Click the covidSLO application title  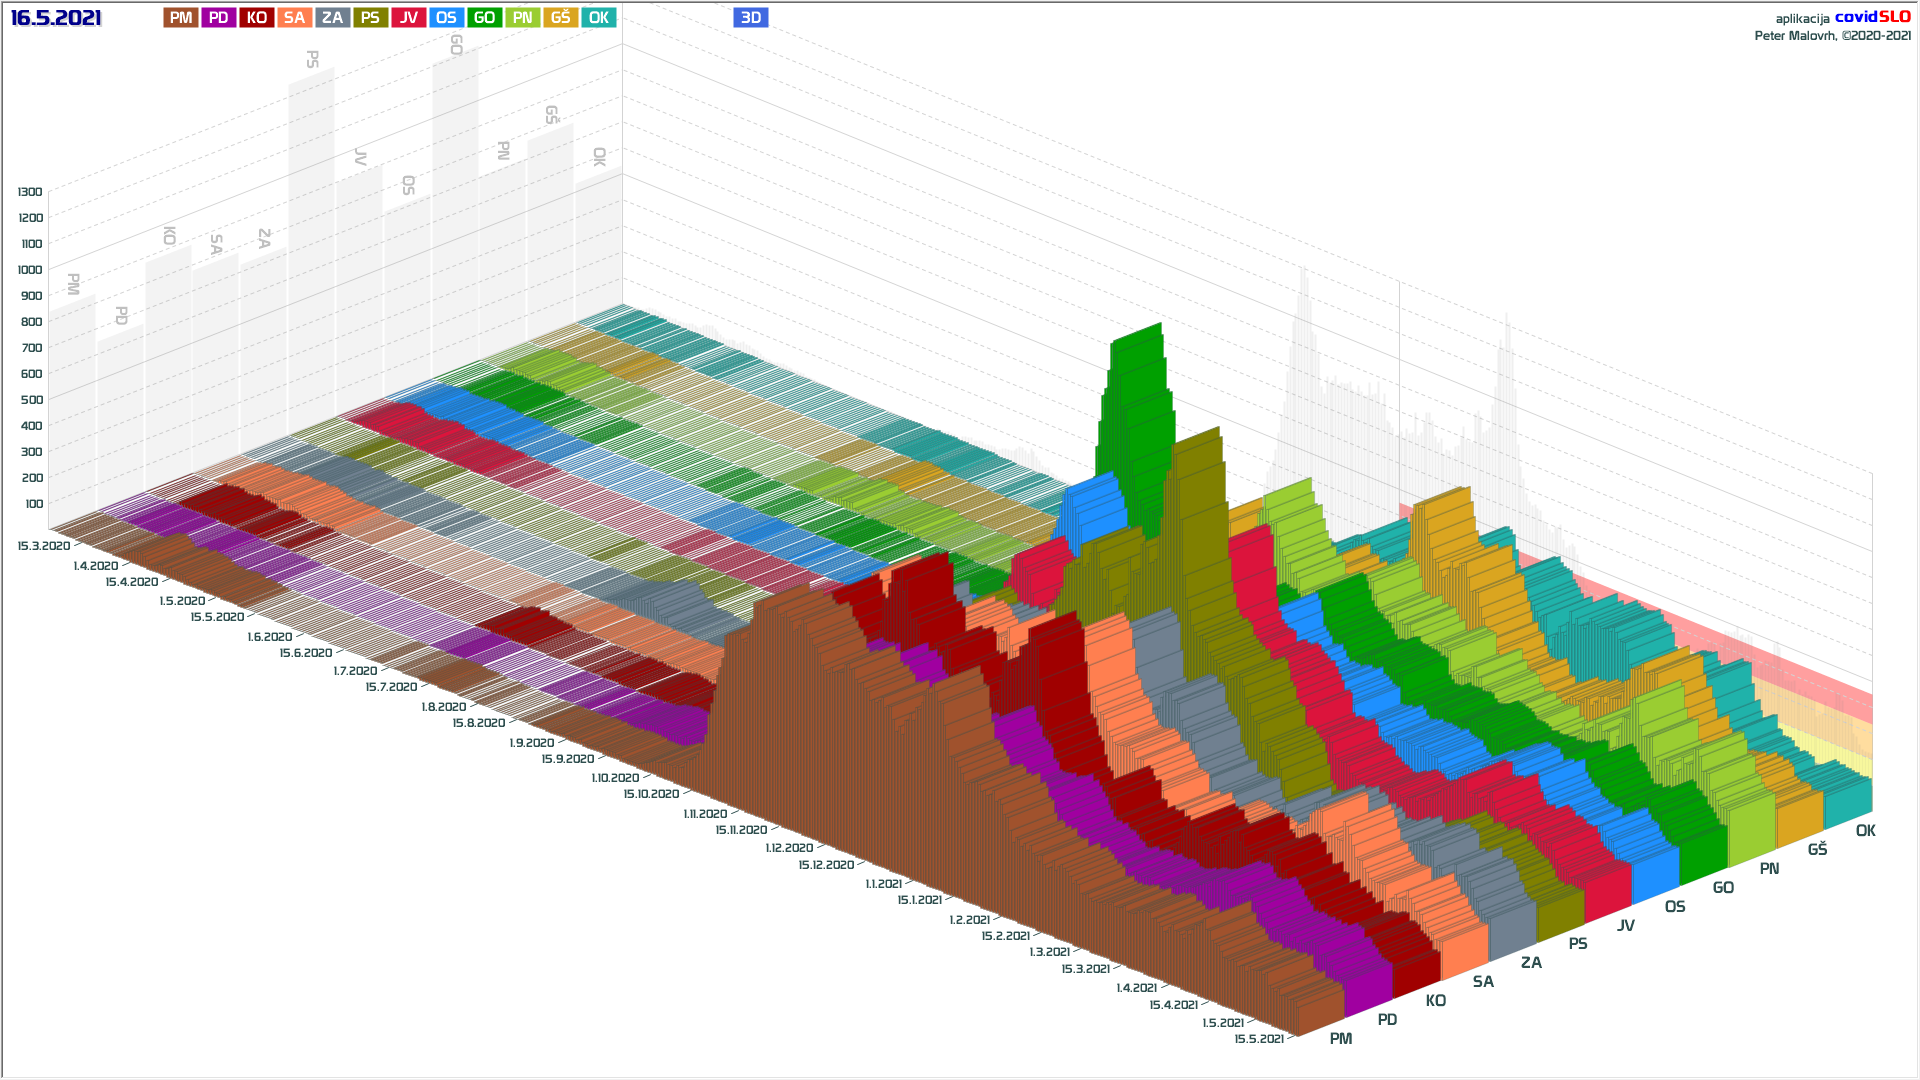(x=1872, y=17)
